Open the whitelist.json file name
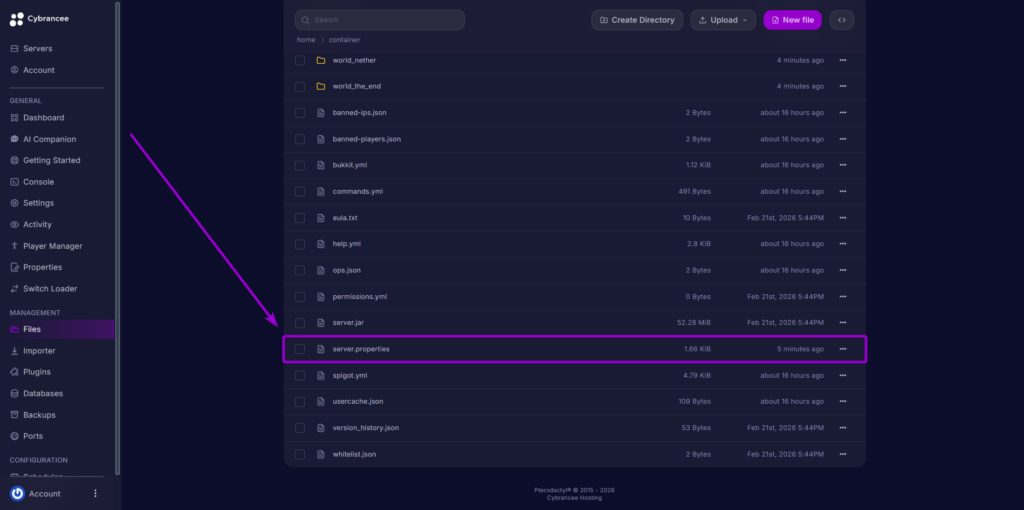 tap(354, 454)
